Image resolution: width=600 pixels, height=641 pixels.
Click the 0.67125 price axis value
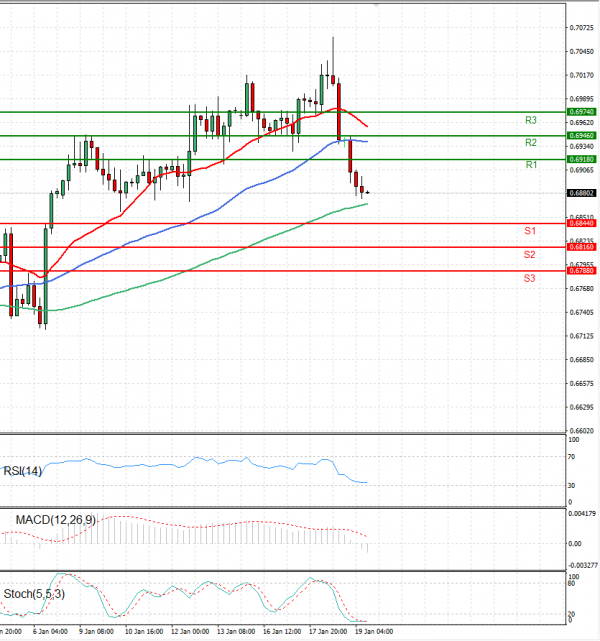click(x=582, y=336)
